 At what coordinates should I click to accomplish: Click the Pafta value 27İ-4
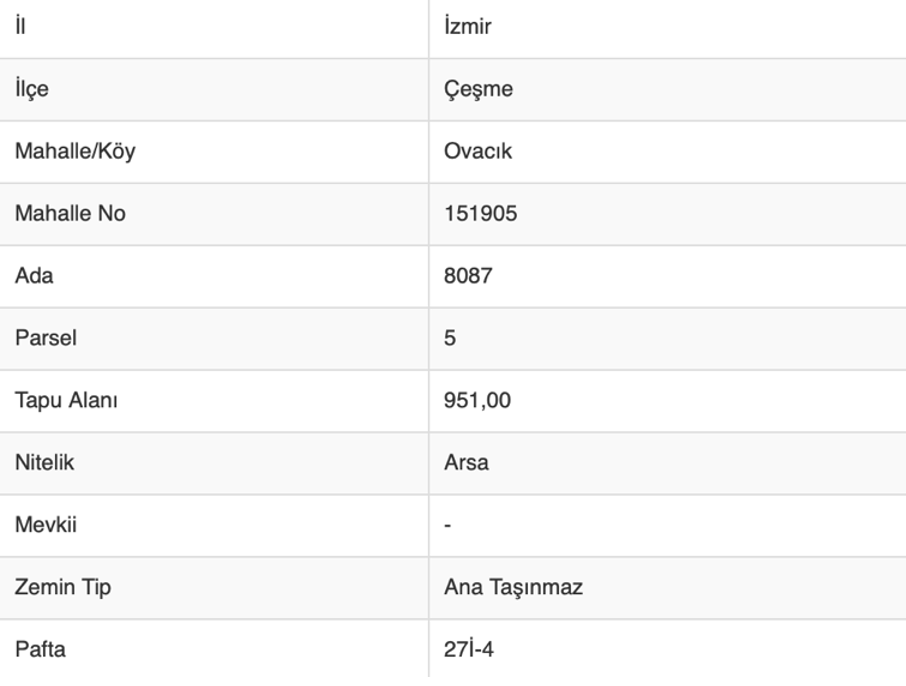click(x=469, y=650)
